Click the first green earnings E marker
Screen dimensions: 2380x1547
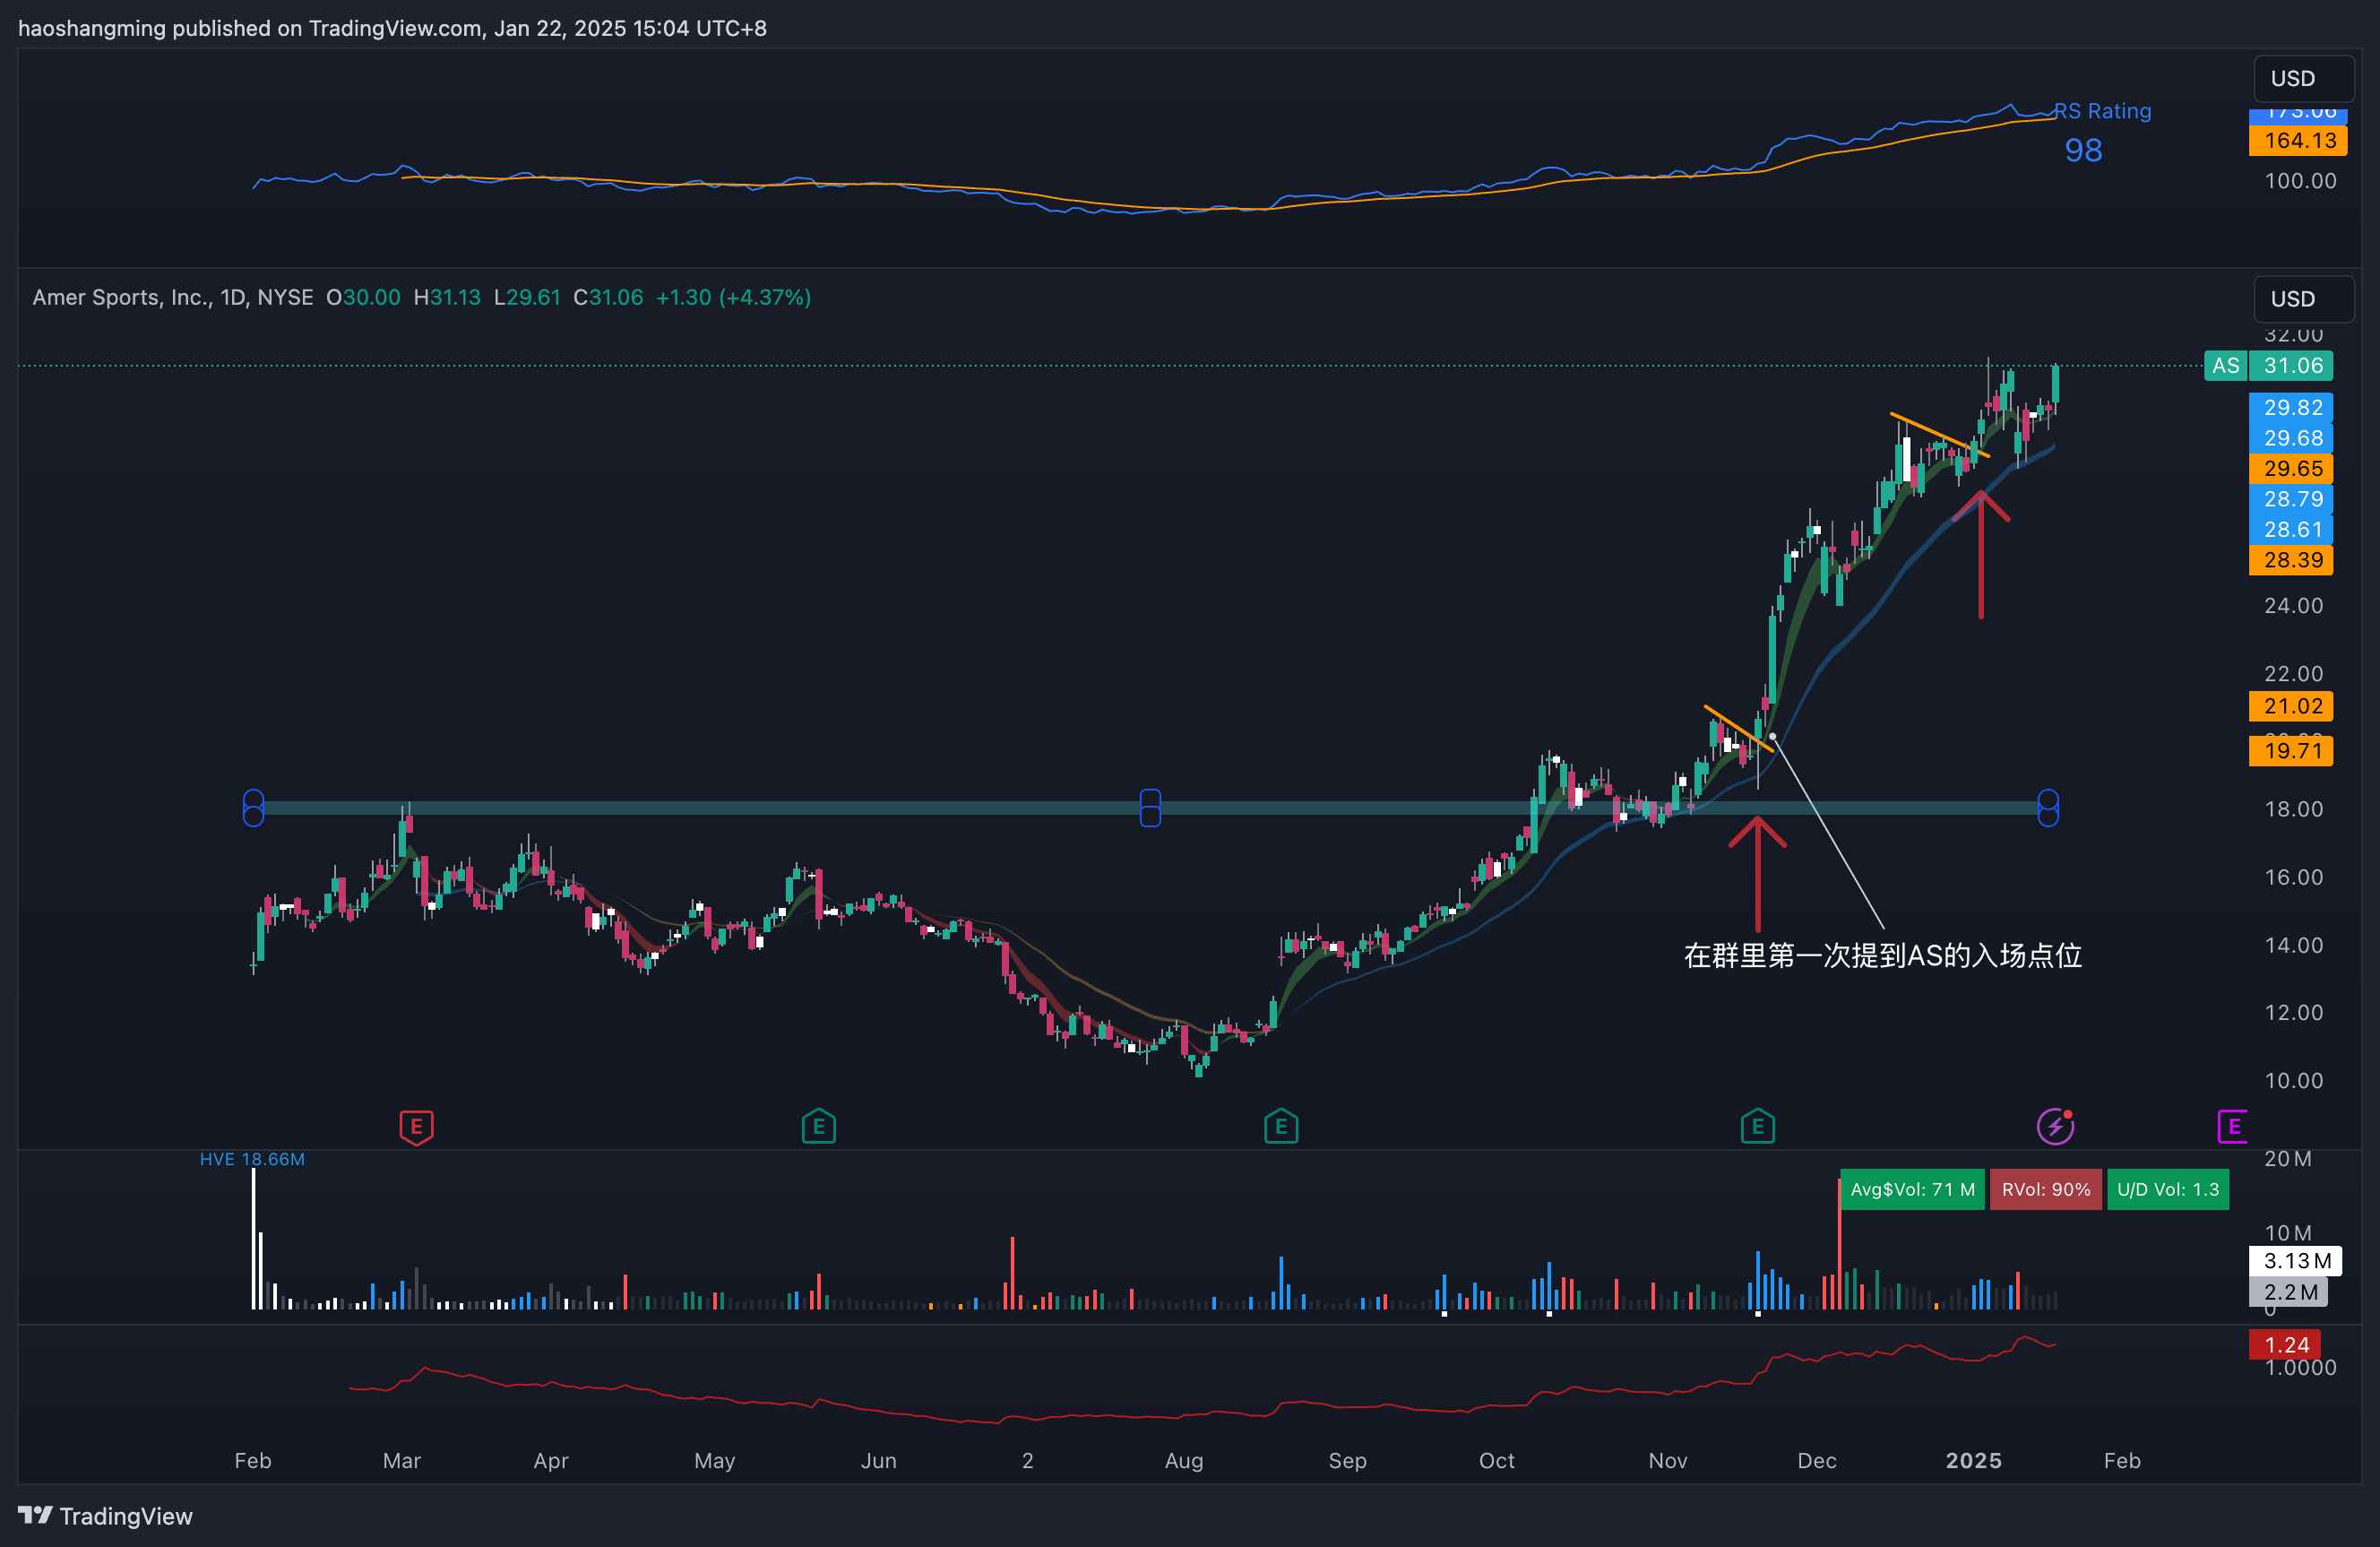[818, 1127]
